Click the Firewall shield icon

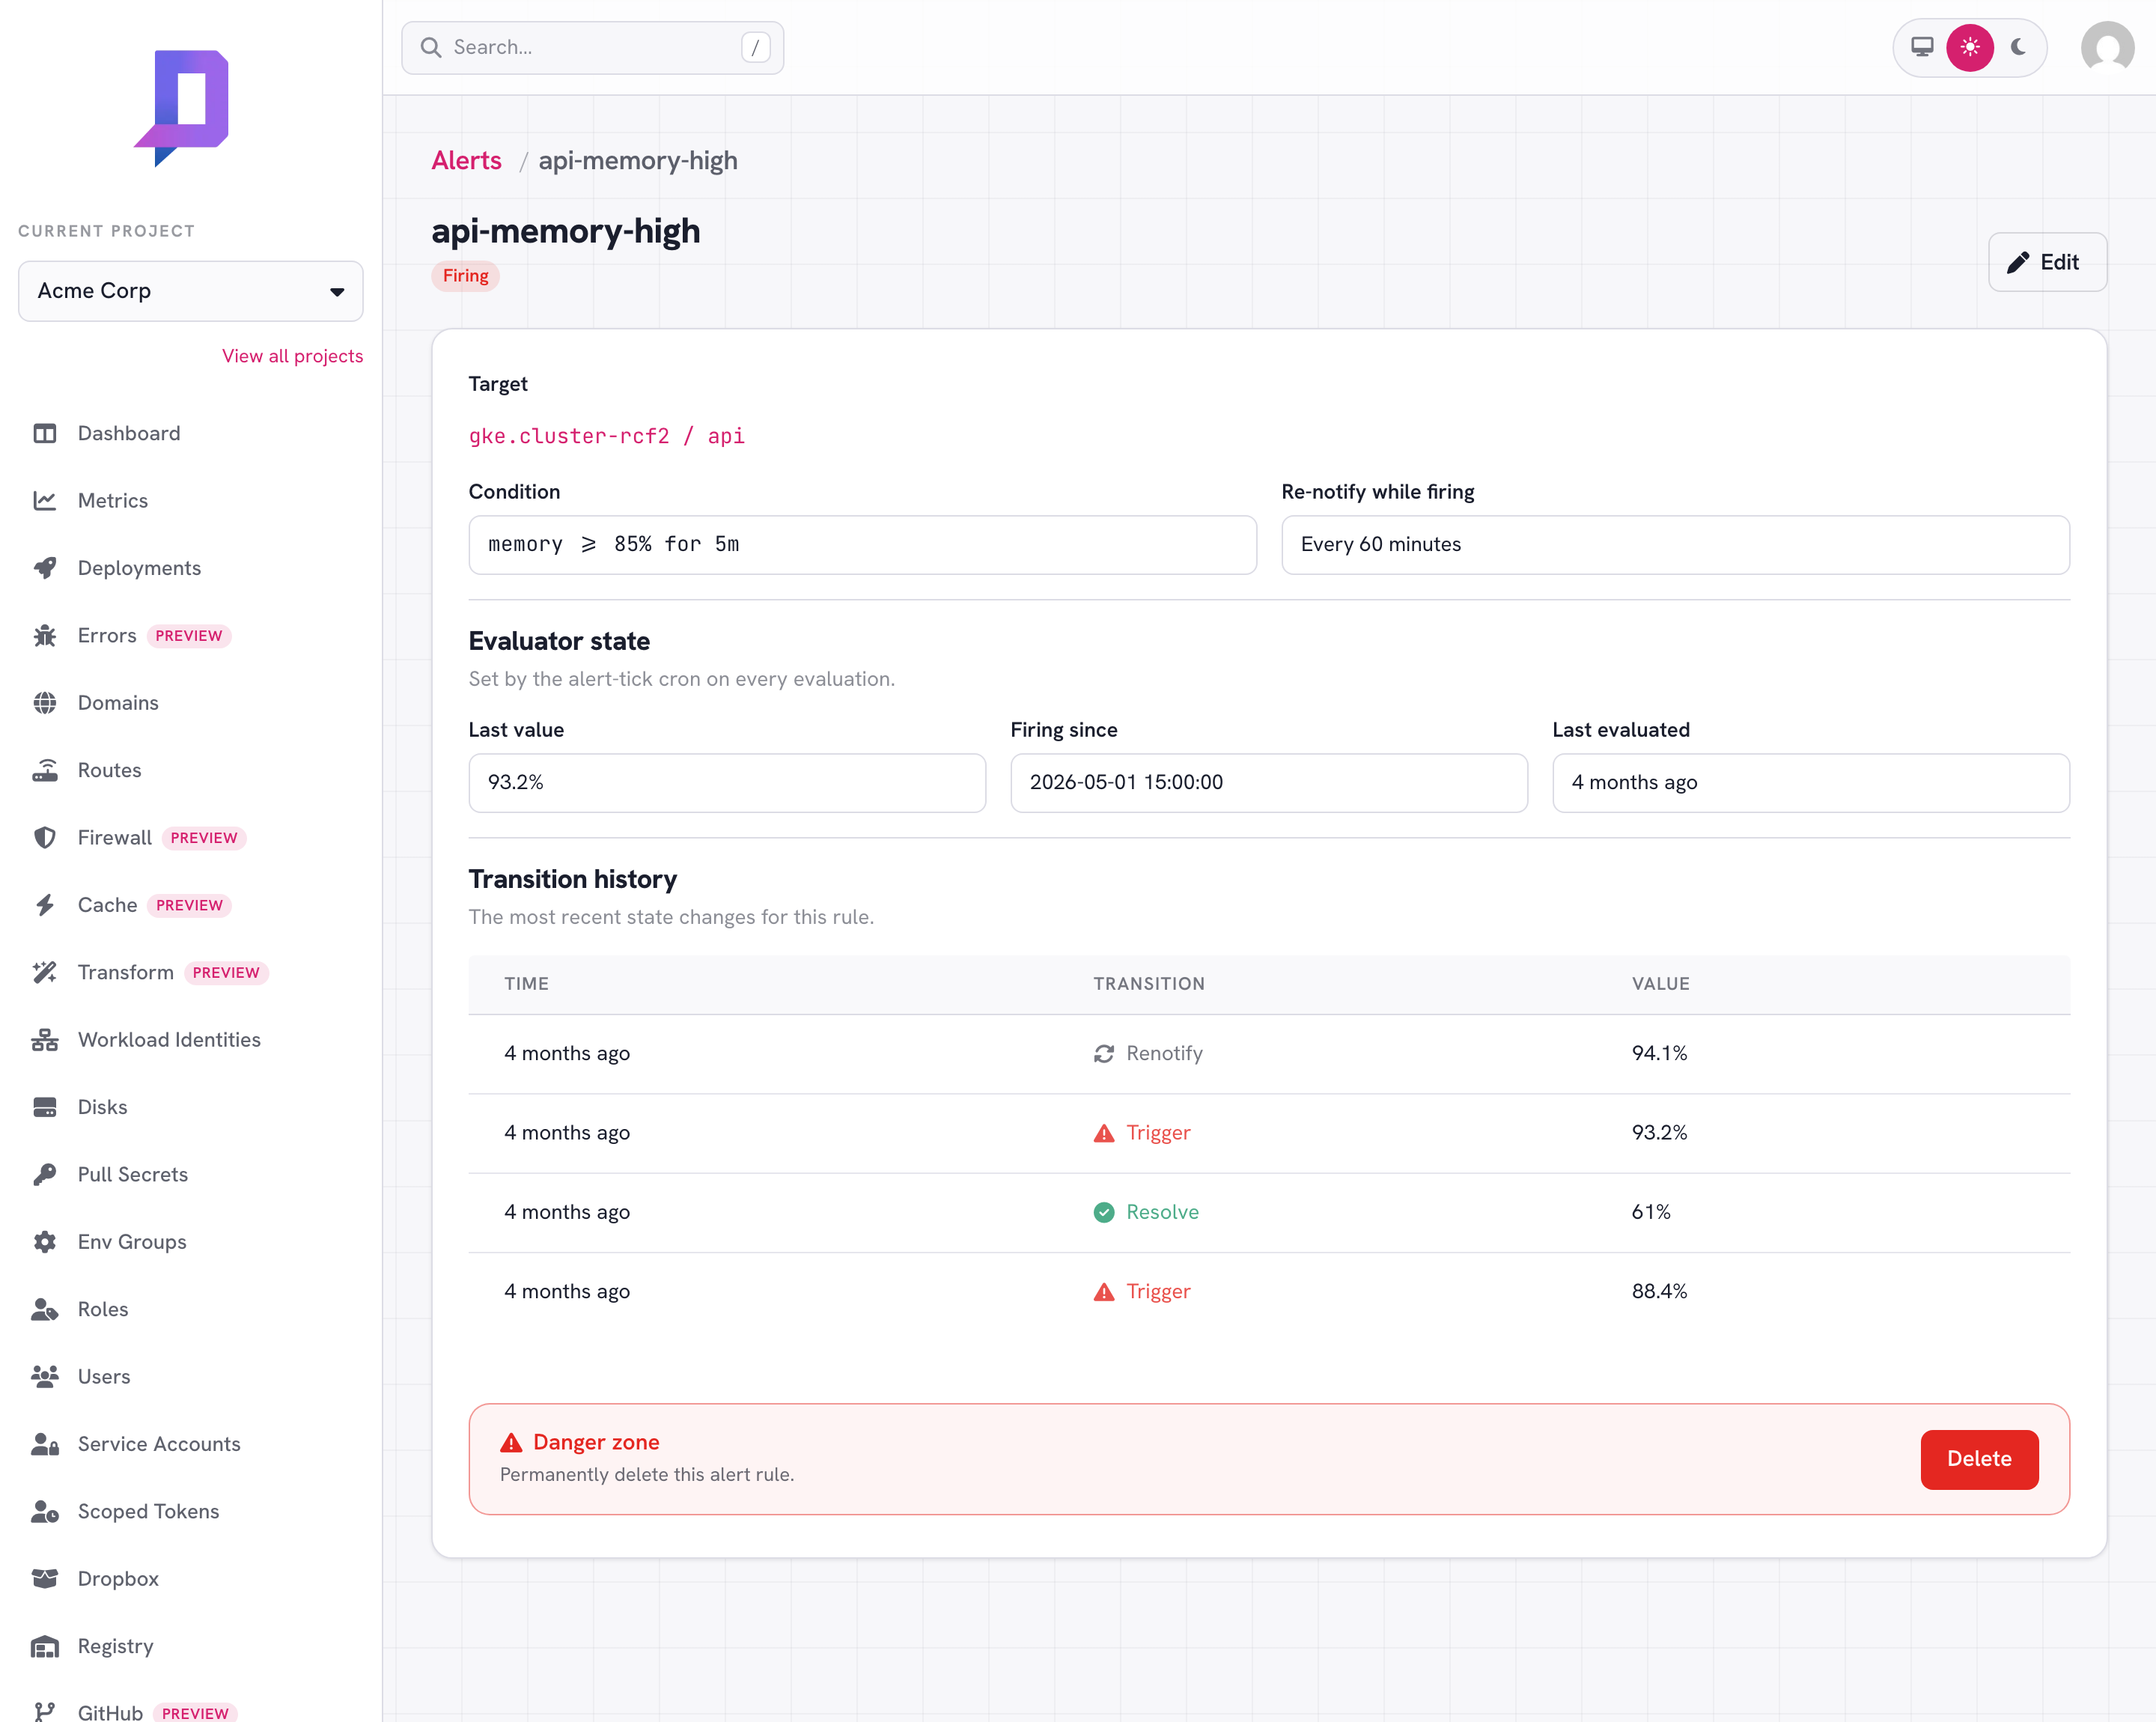(x=45, y=838)
